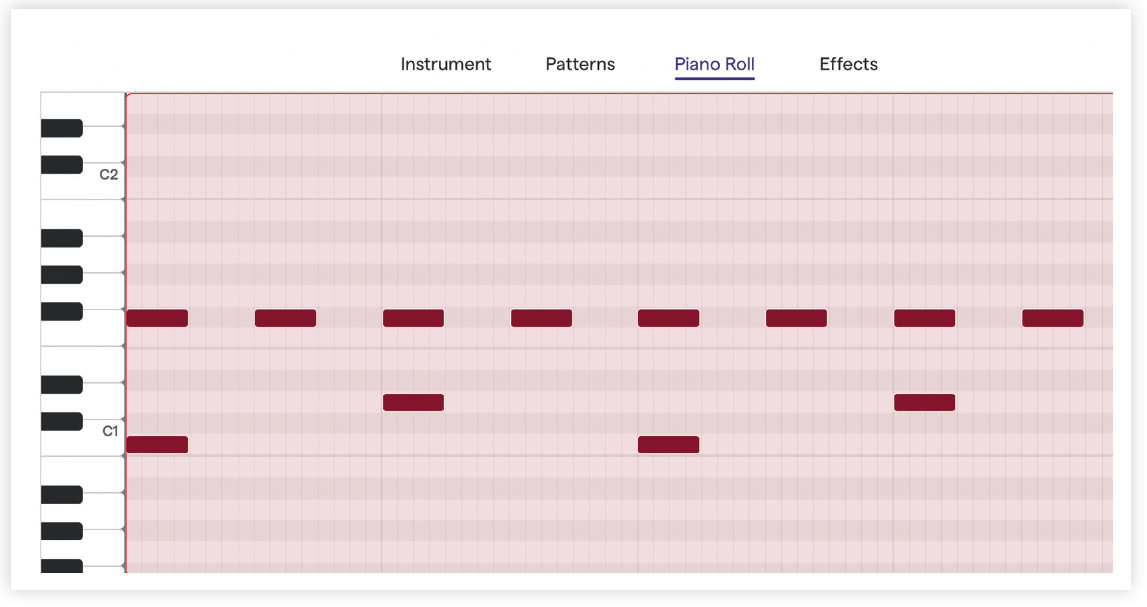The height and width of the screenshot is (607, 1147).
Task: Select the Piano Roll tab
Action: [715, 64]
